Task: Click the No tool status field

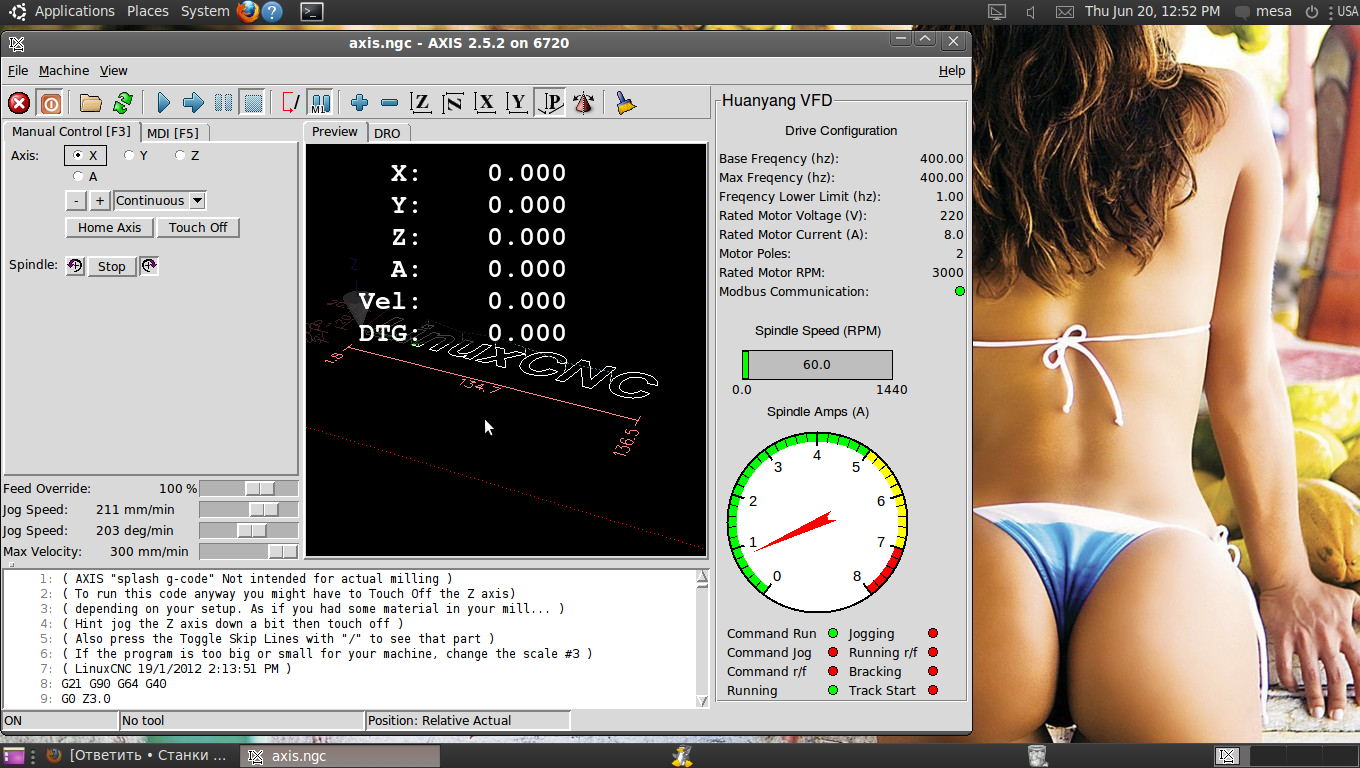Action: pos(242,721)
